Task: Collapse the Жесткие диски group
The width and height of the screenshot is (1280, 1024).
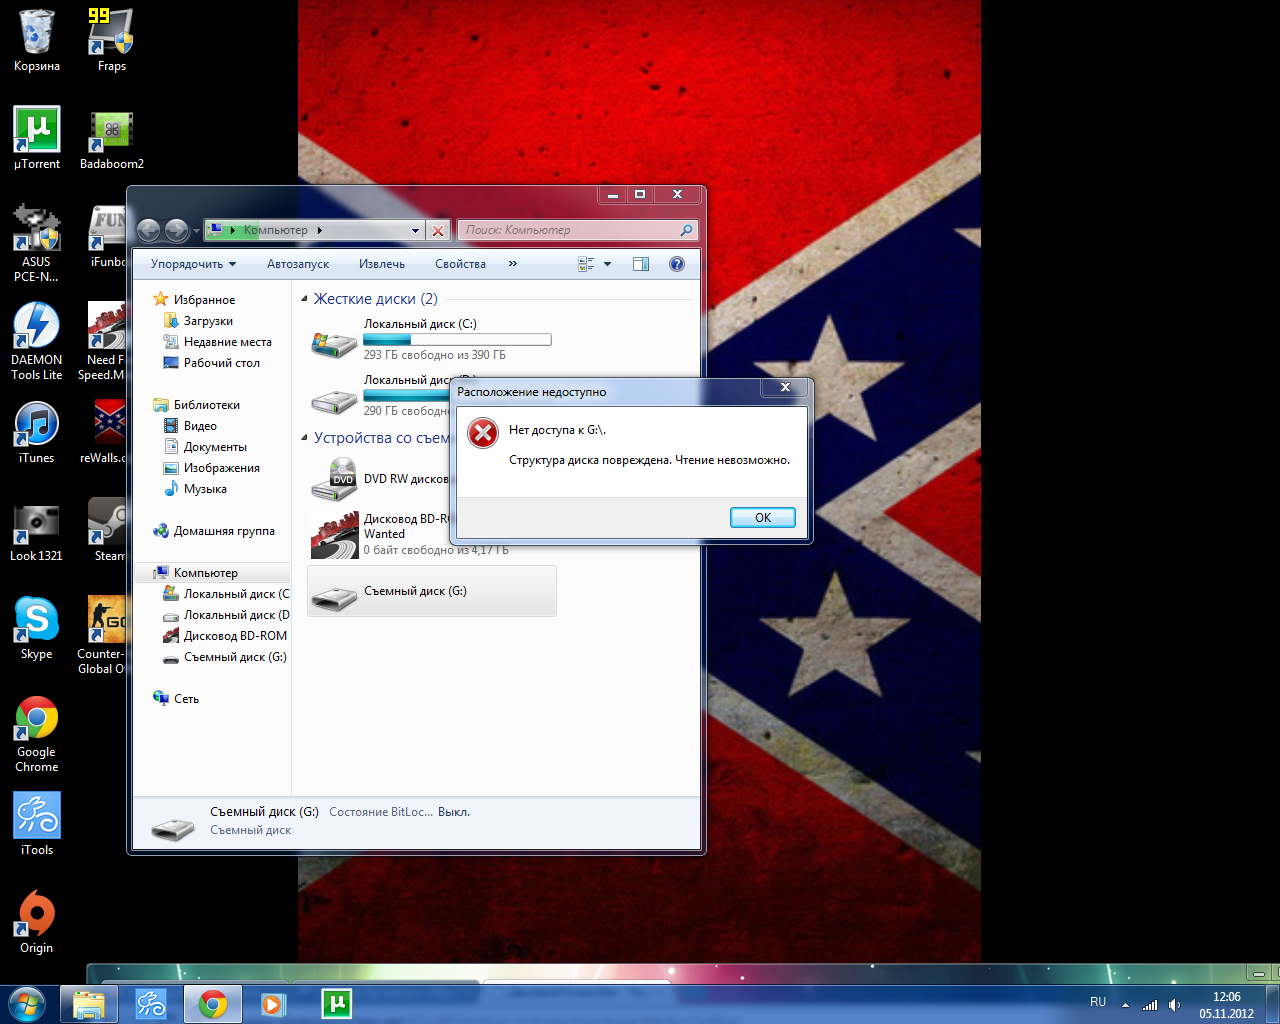Action: (x=305, y=299)
